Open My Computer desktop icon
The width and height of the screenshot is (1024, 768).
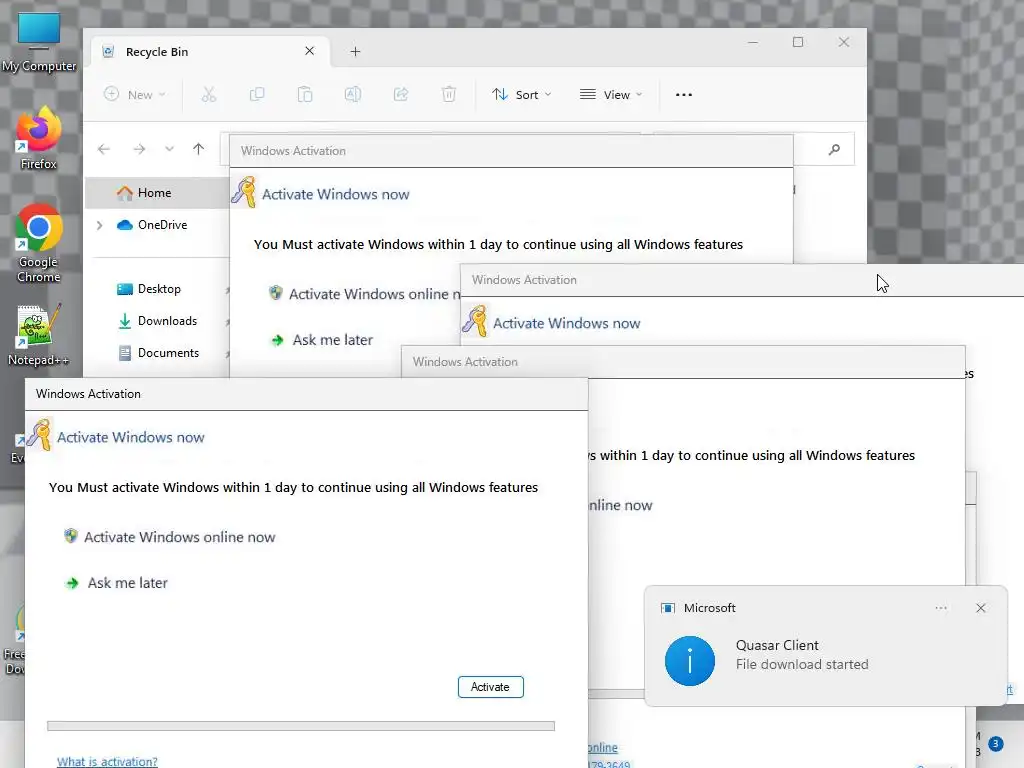click(x=39, y=41)
